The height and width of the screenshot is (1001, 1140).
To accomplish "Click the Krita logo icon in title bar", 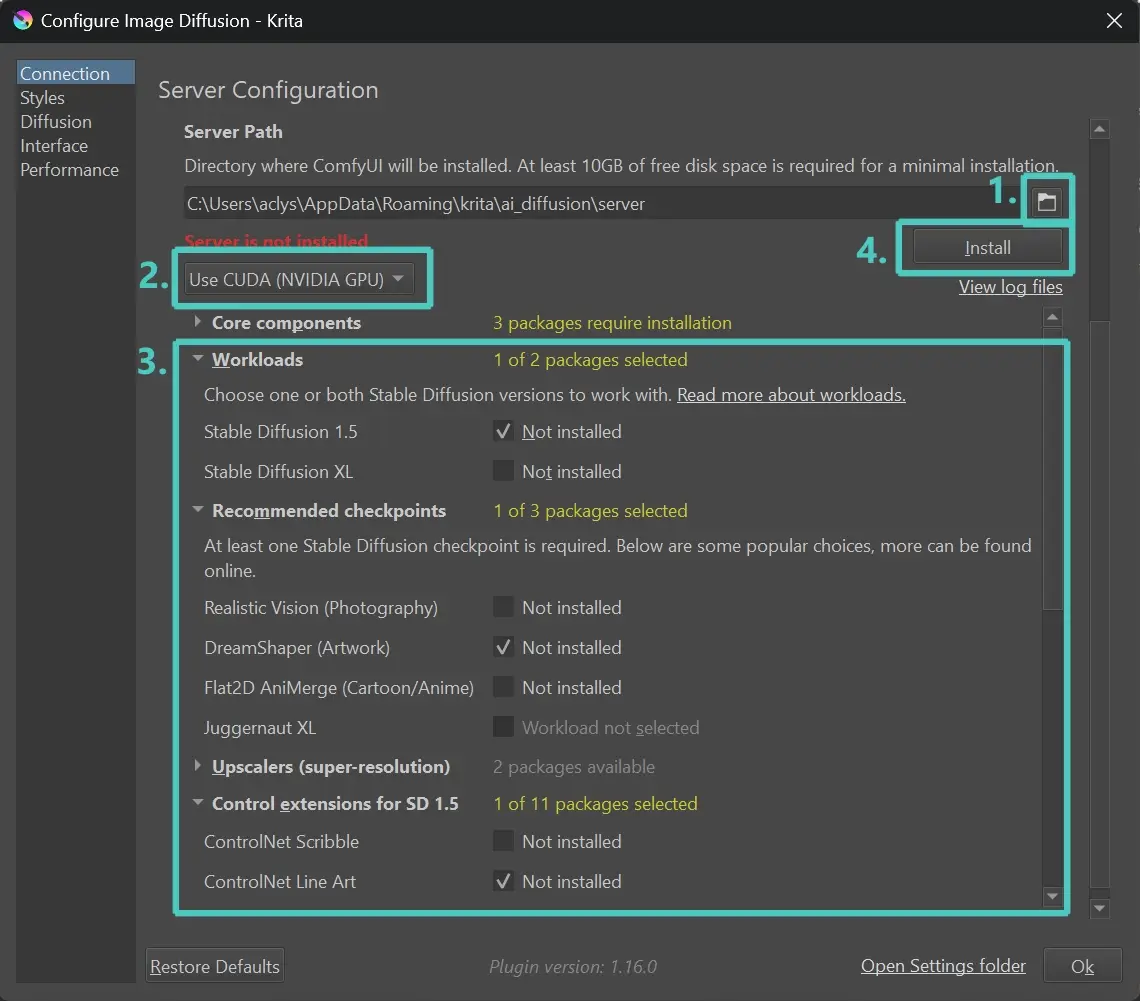I will [23, 20].
